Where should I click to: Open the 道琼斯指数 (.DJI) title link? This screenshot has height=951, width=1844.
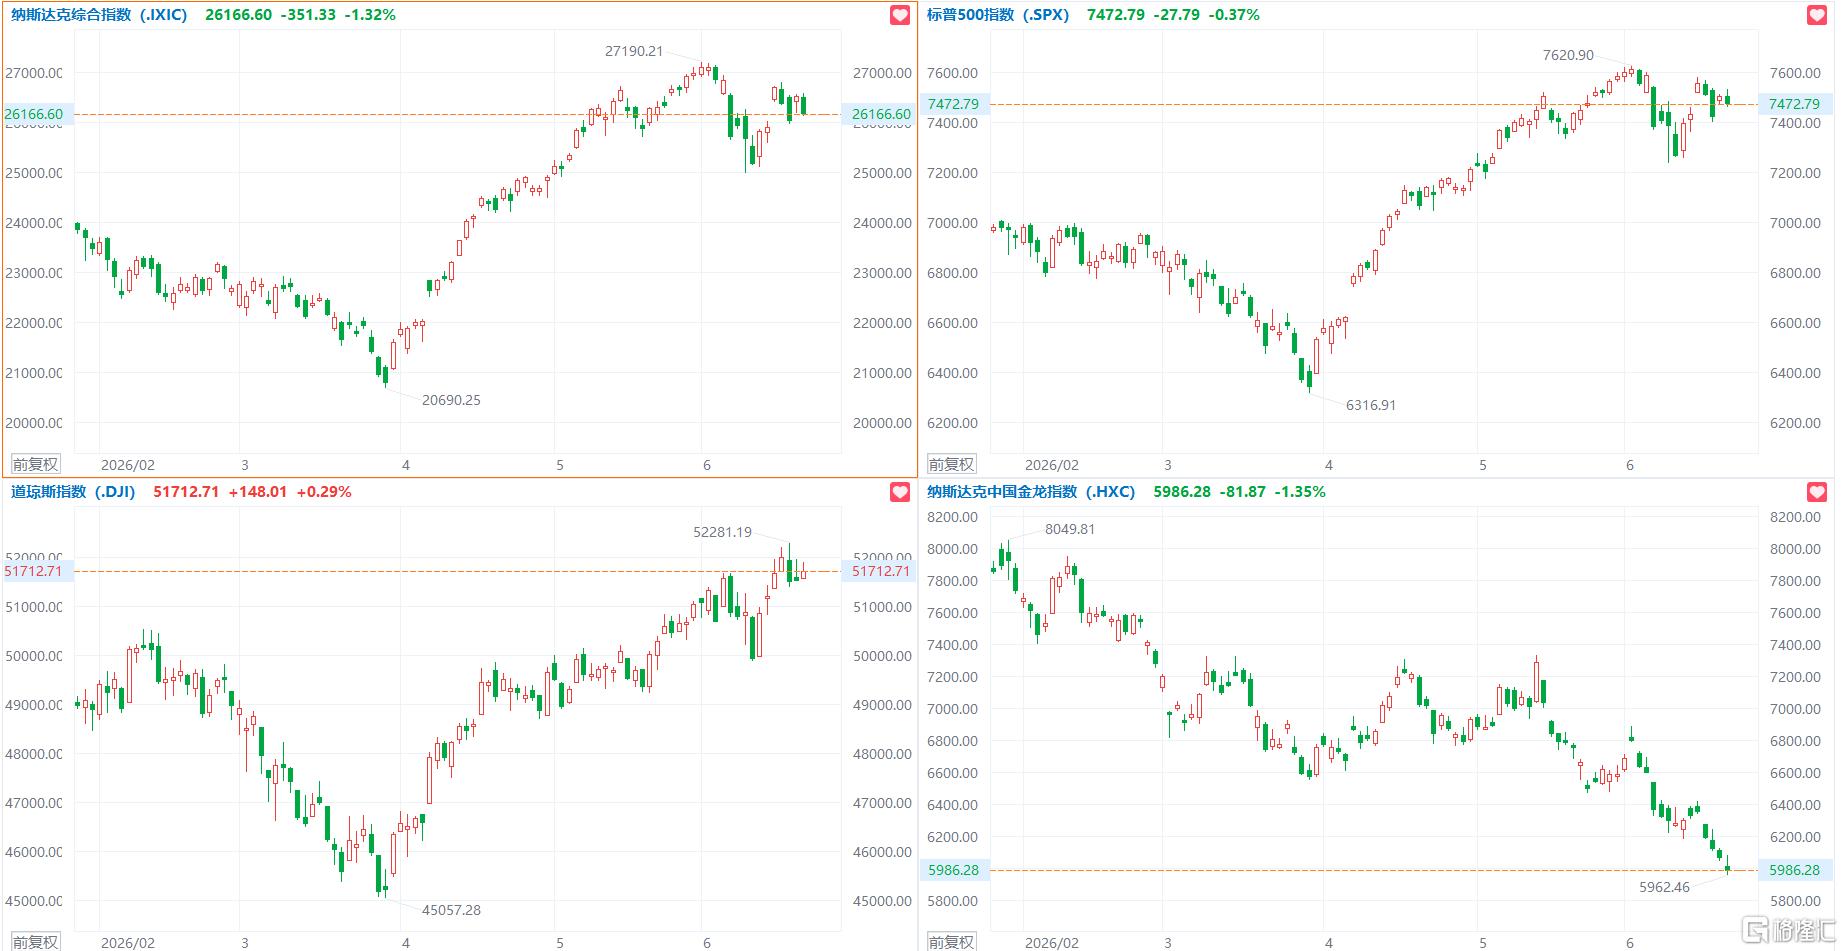click(73, 492)
